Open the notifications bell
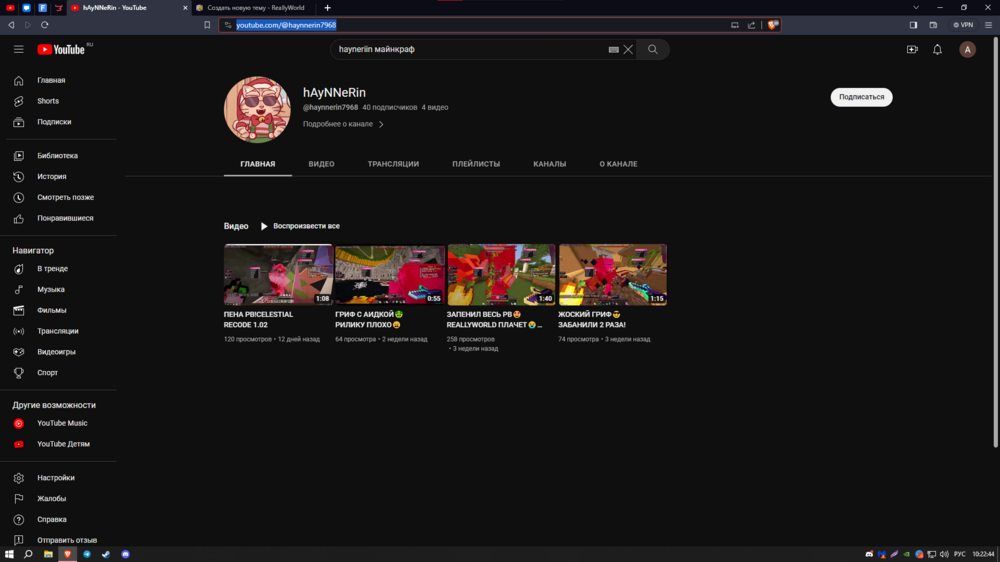 pyautogui.click(x=937, y=49)
